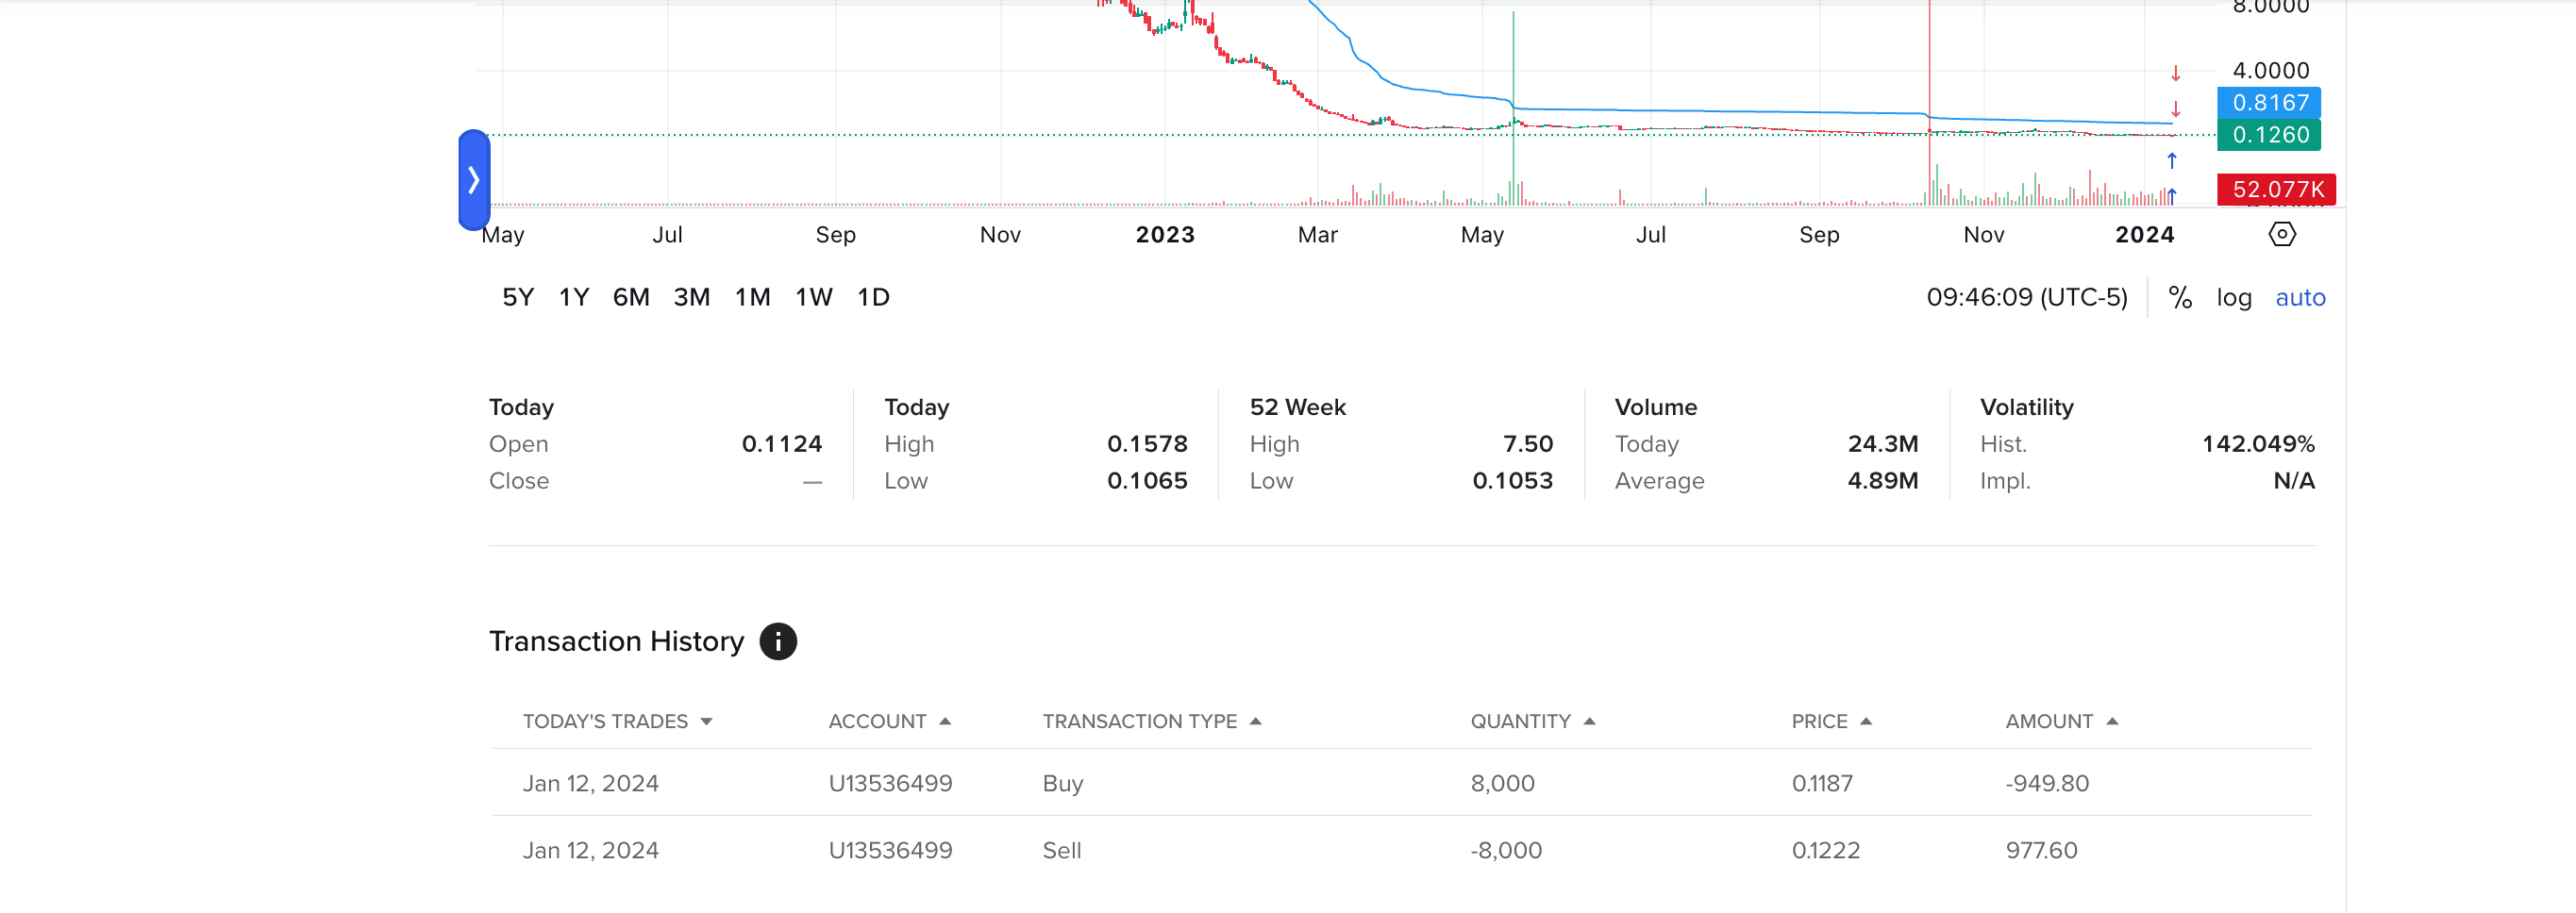Toggle log scale on chart
The height and width of the screenshot is (913, 2576).
2233,298
